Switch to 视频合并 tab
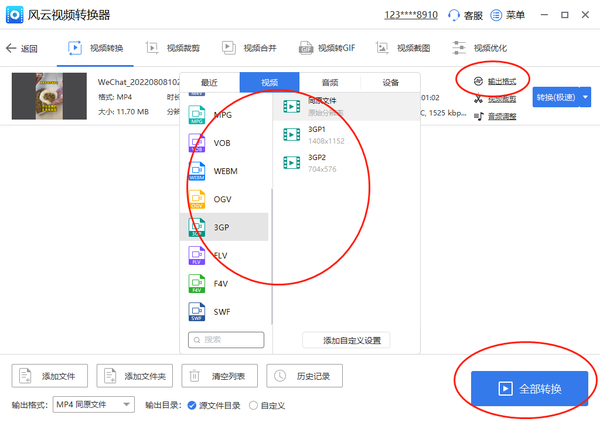This screenshot has height=422, width=600. coord(249,48)
